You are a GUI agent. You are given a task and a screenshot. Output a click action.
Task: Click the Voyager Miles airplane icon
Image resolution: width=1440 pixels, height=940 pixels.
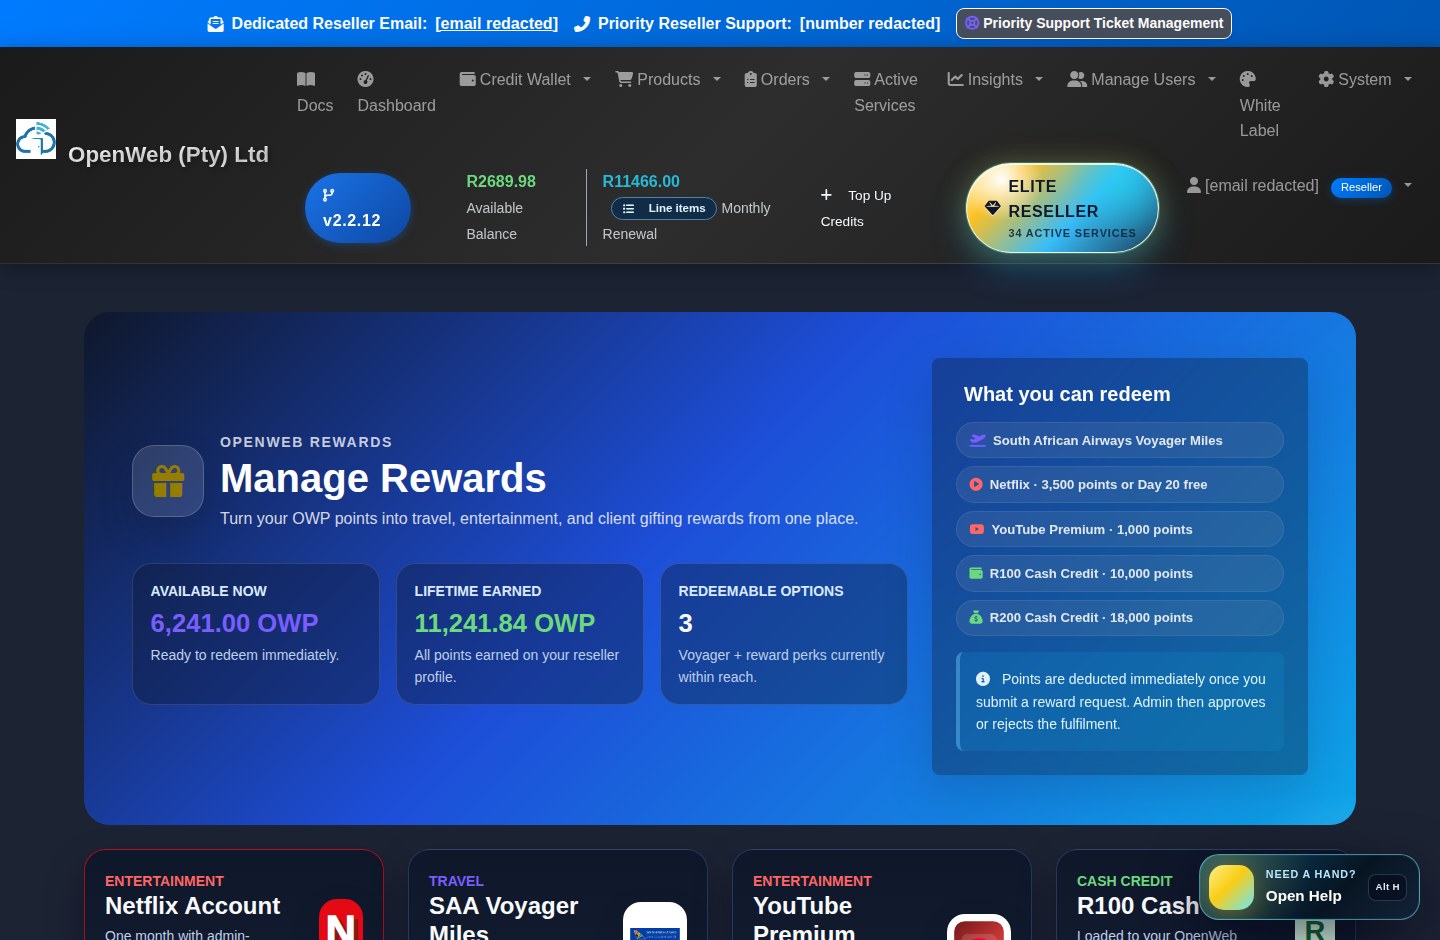pyautogui.click(x=978, y=440)
